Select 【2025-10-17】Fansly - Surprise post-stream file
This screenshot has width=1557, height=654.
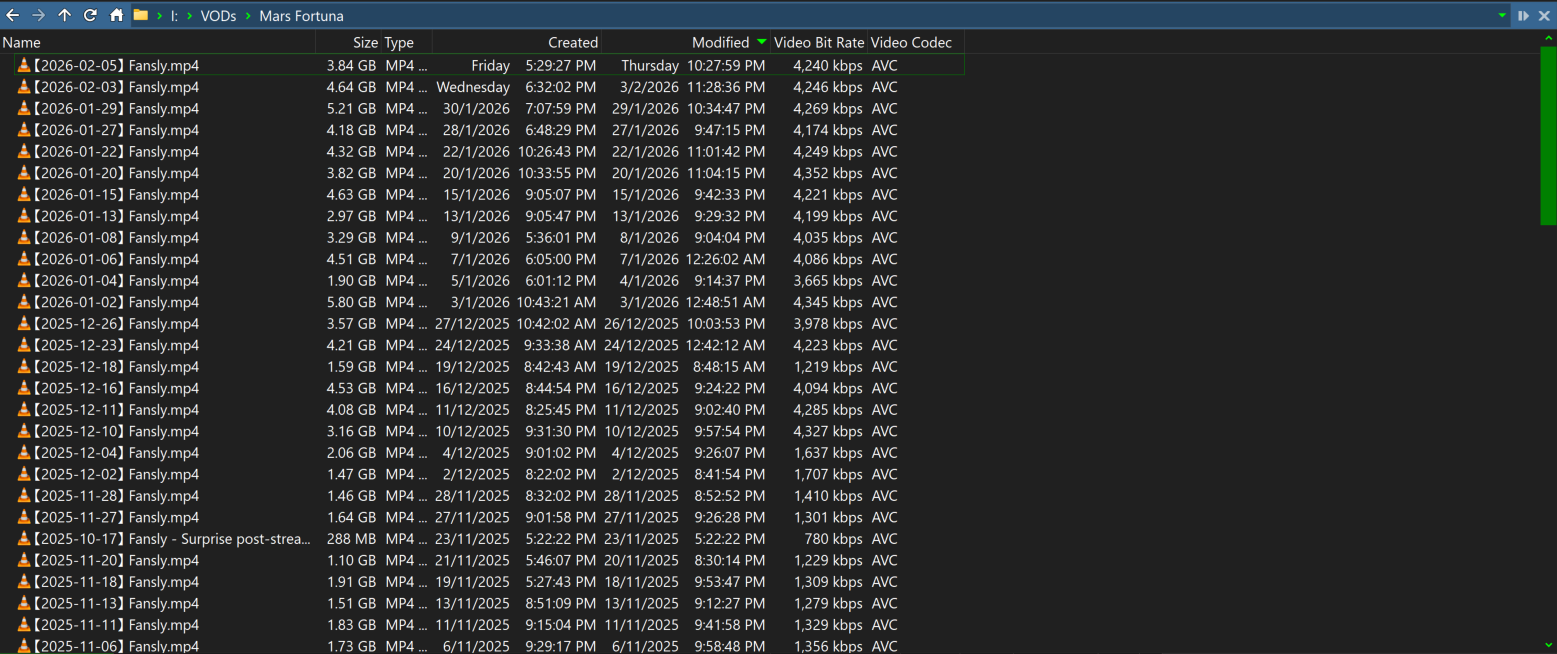[x=172, y=539]
